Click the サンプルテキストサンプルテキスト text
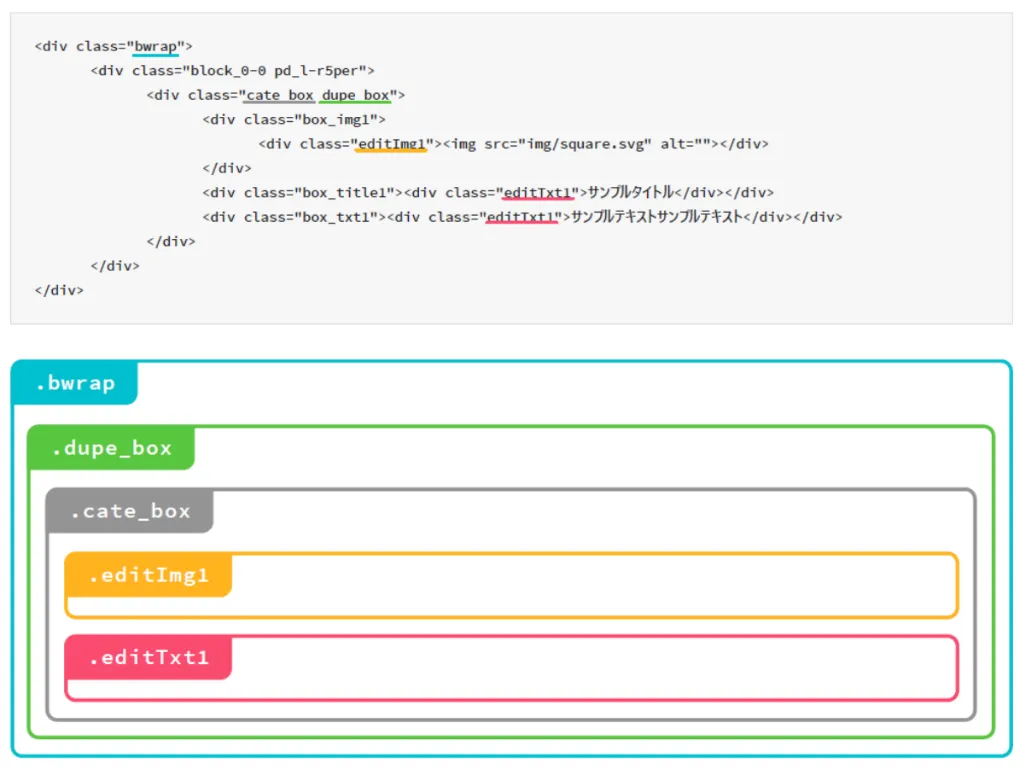 [x=656, y=217]
